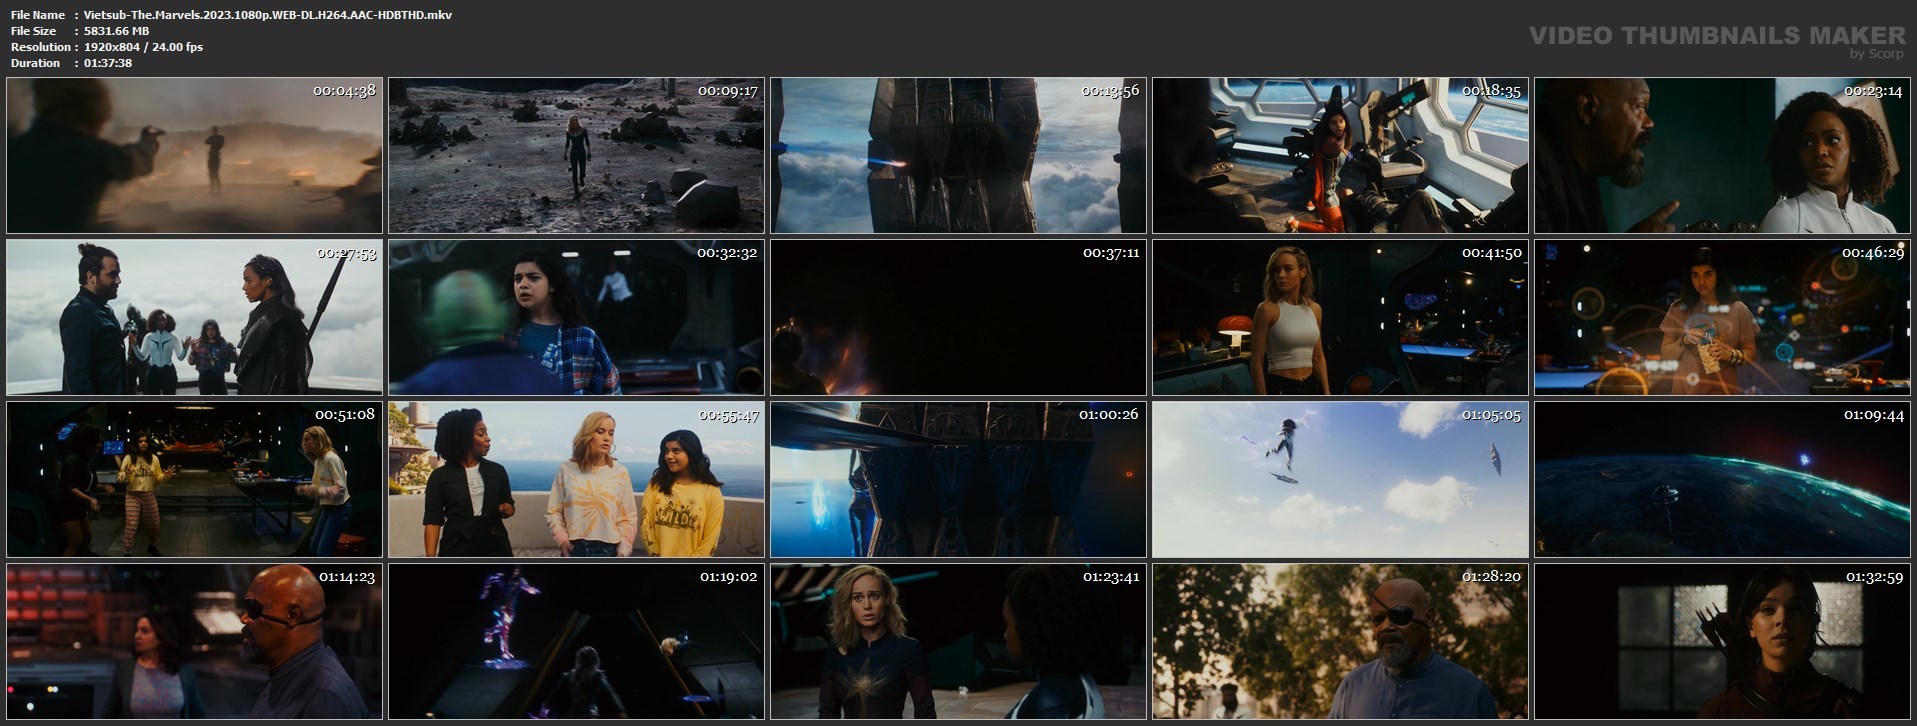Viewport: 1917px width, 726px height.
Task: Select the frame at 00:09:17
Action: click(x=576, y=156)
